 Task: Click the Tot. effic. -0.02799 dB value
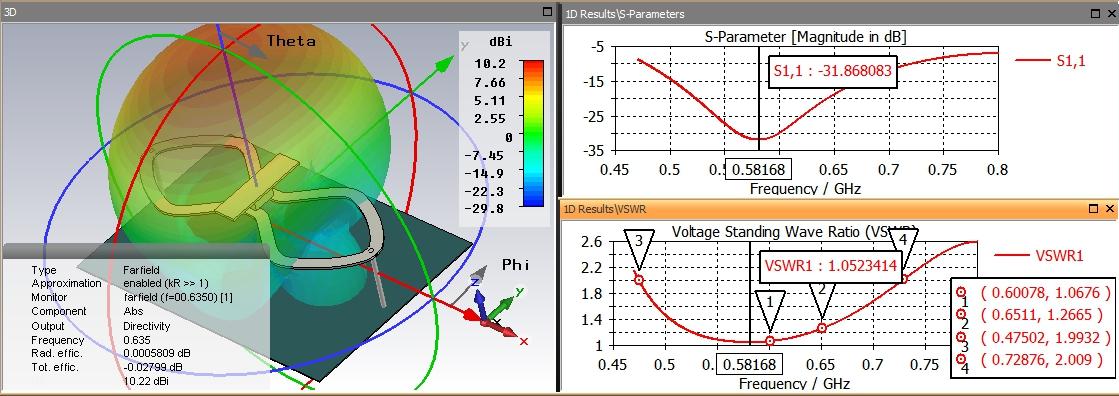(153, 367)
